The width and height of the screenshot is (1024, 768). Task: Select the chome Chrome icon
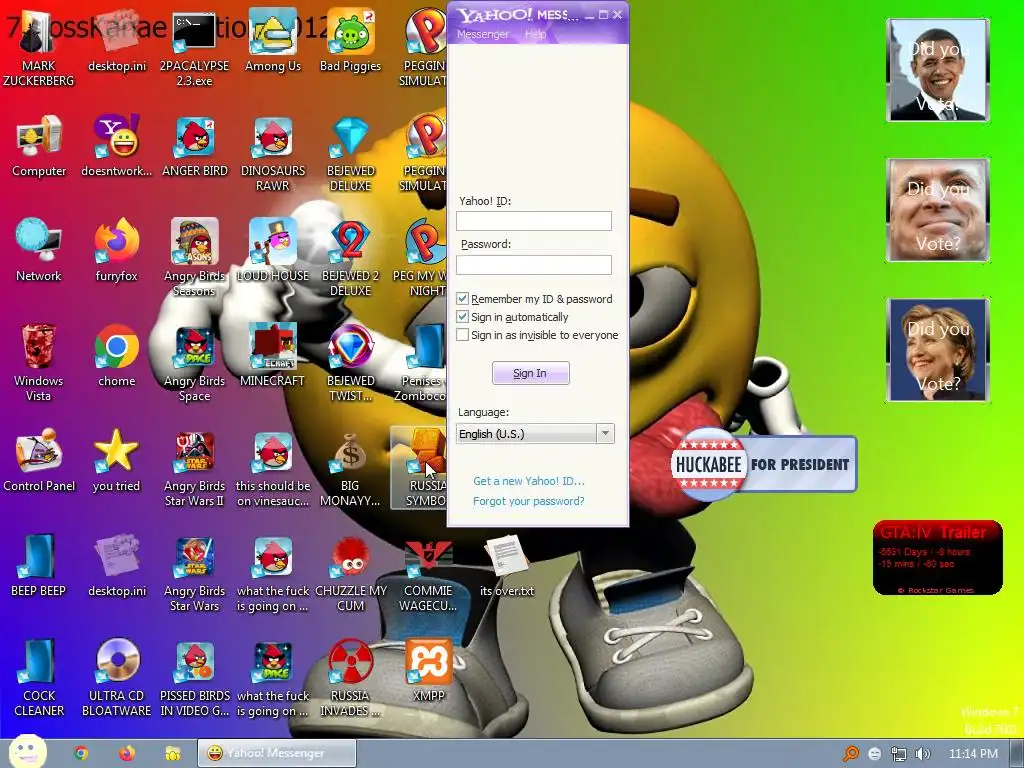coord(116,357)
